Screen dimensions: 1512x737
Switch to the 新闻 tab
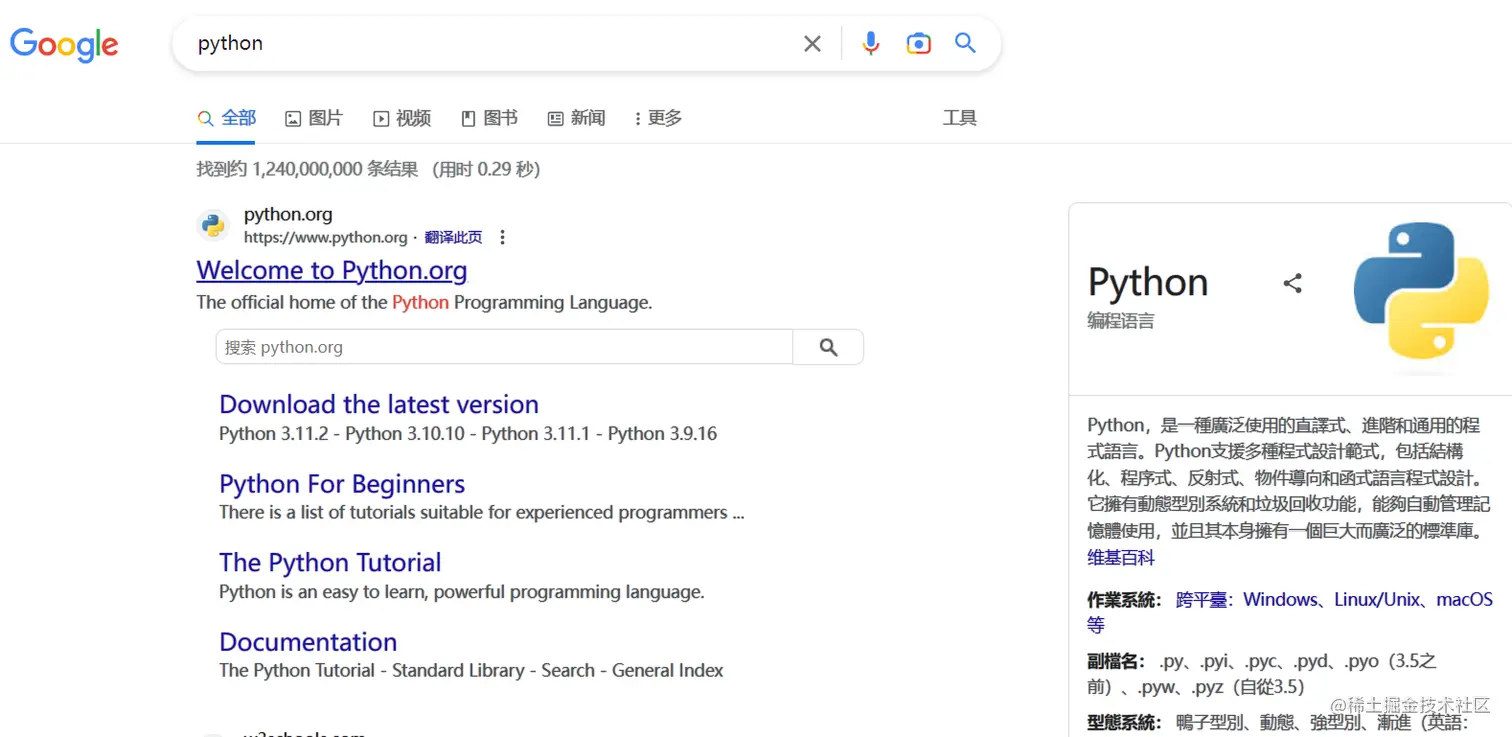click(577, 118)
